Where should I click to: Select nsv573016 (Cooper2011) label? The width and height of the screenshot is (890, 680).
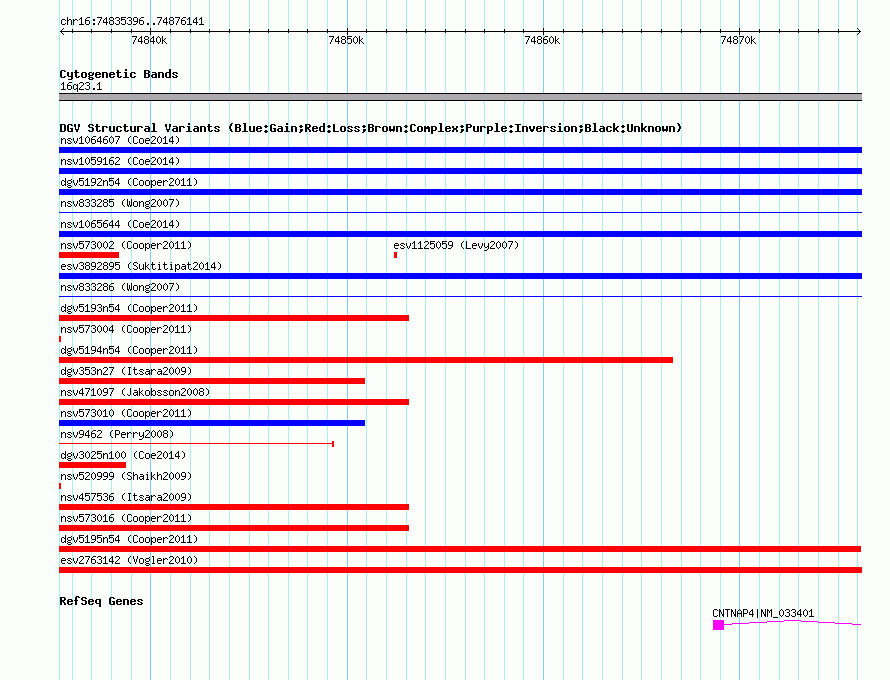[x=126, y=518]
